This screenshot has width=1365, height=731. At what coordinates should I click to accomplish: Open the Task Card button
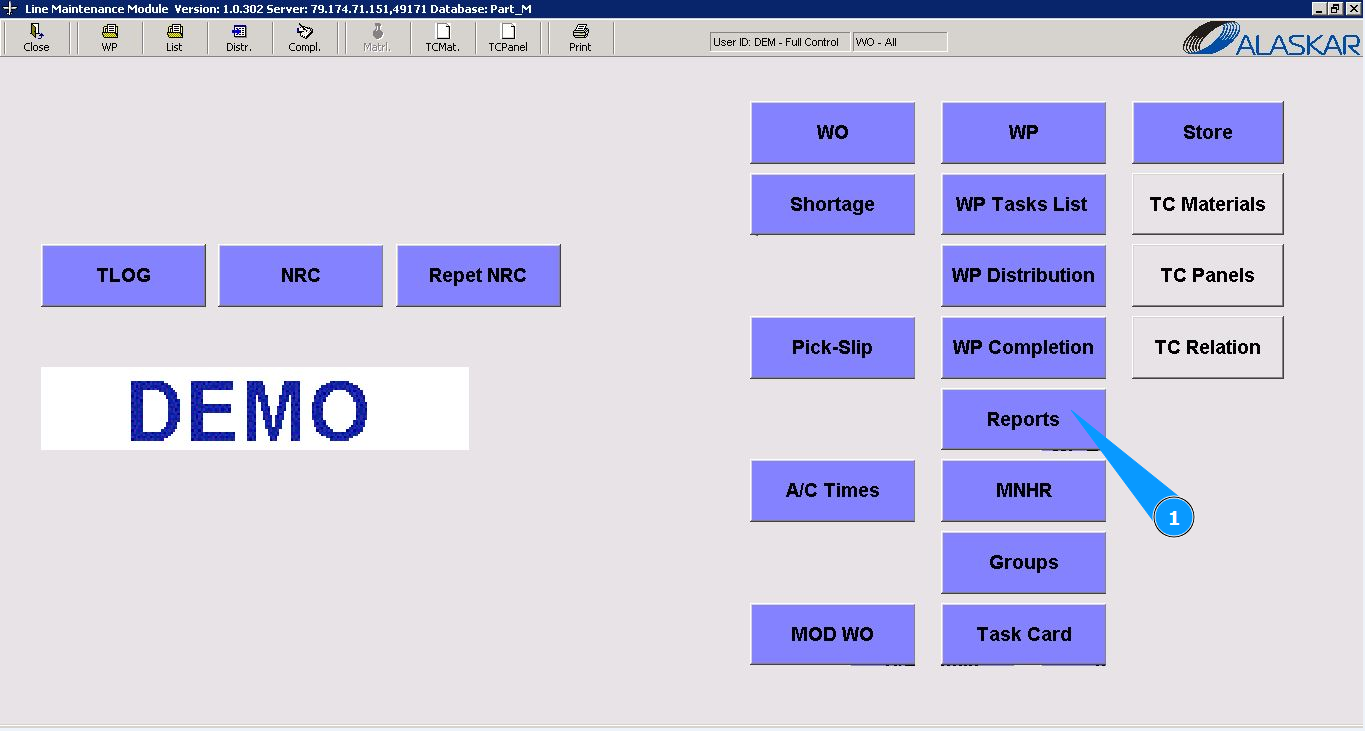tap(1023, 634)
